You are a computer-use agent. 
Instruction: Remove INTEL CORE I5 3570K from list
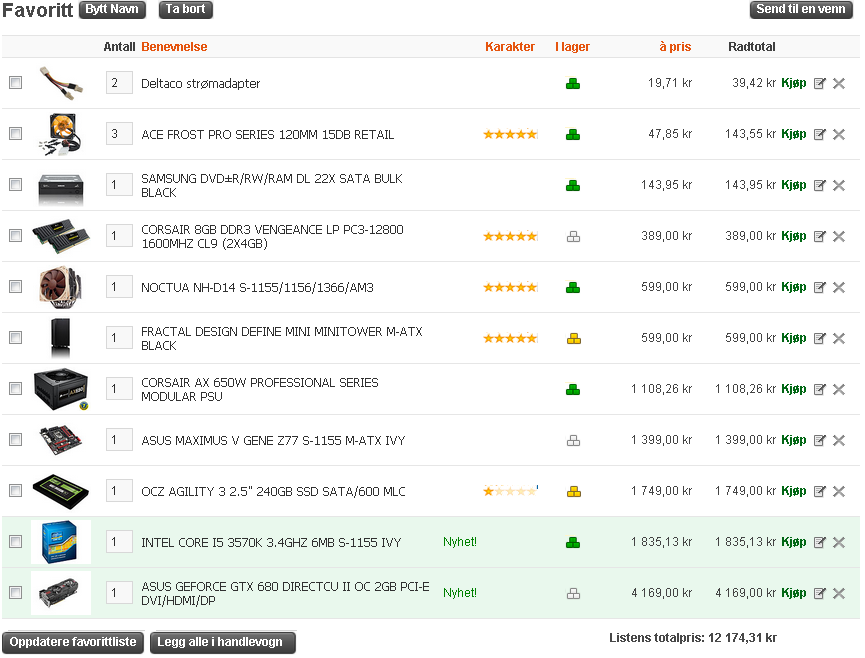tap(839, 542)
